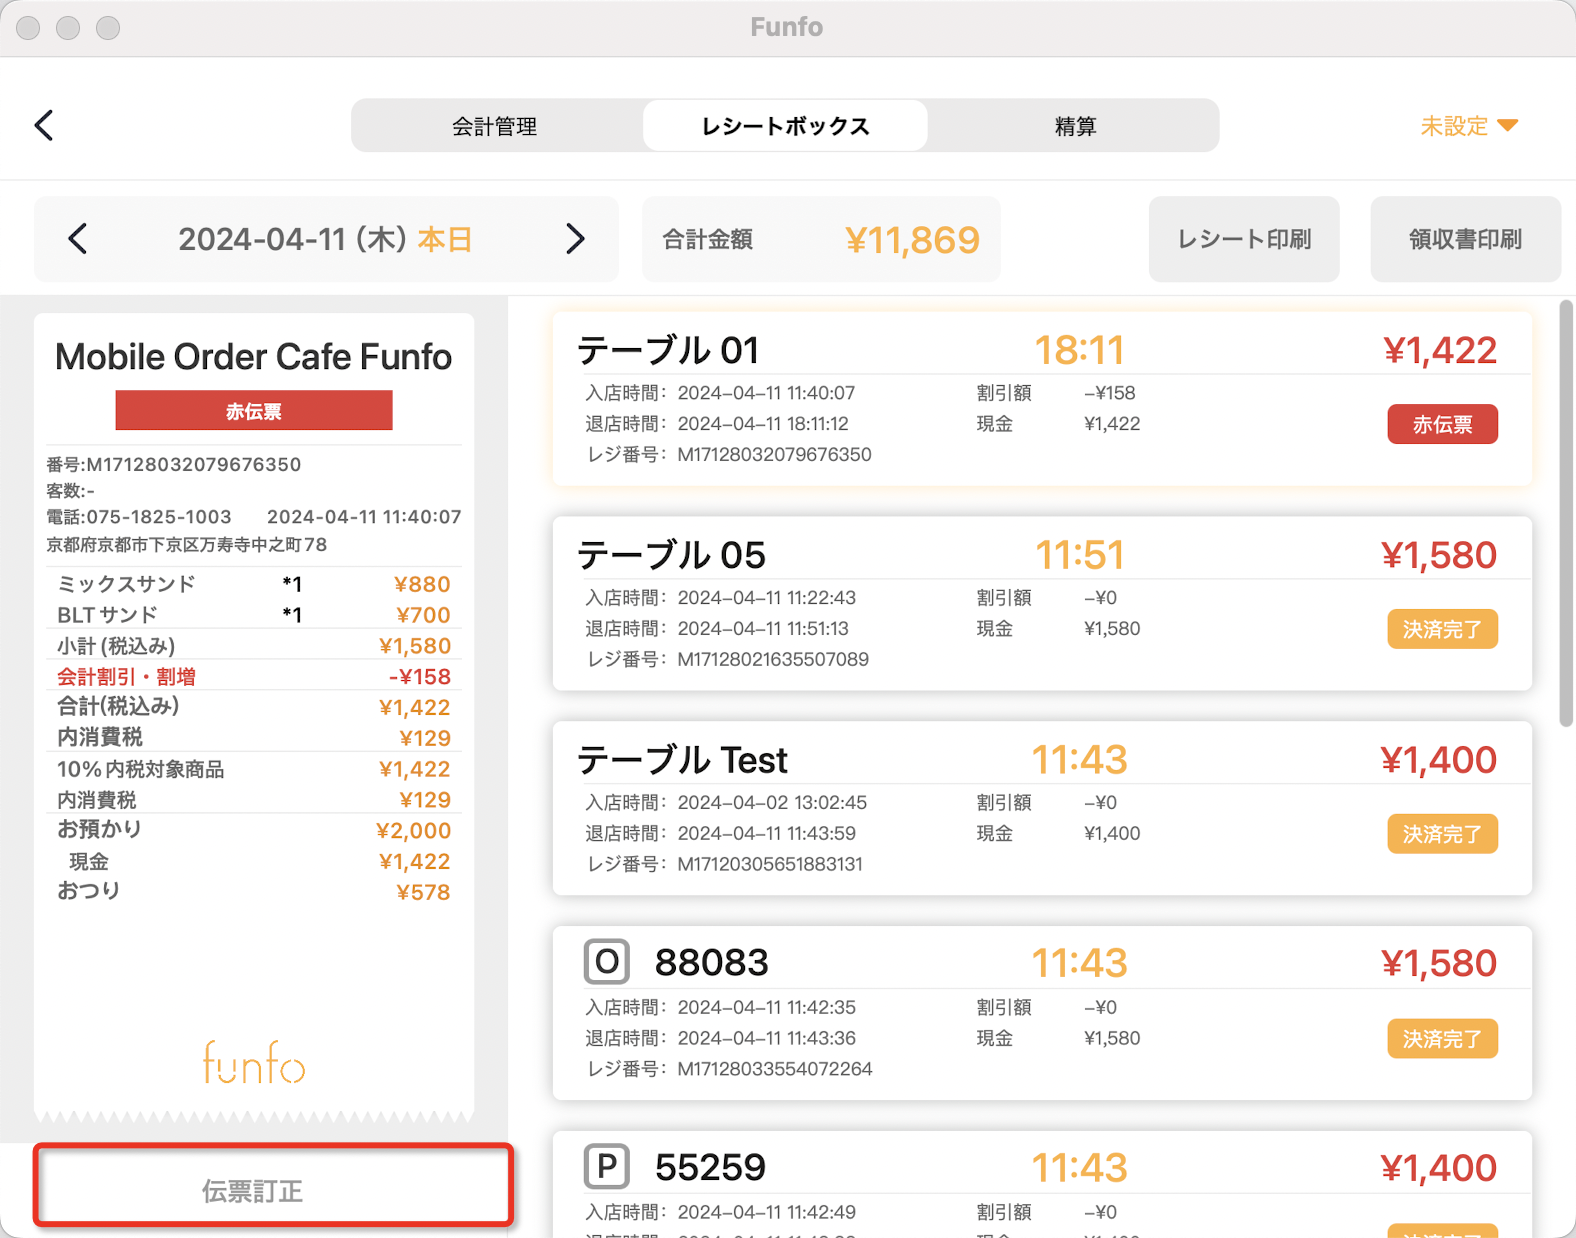The height and width of the screenshot is (1238, 1576).
Task: Click the ミックスサンド line item
Action: coord(254,584)
